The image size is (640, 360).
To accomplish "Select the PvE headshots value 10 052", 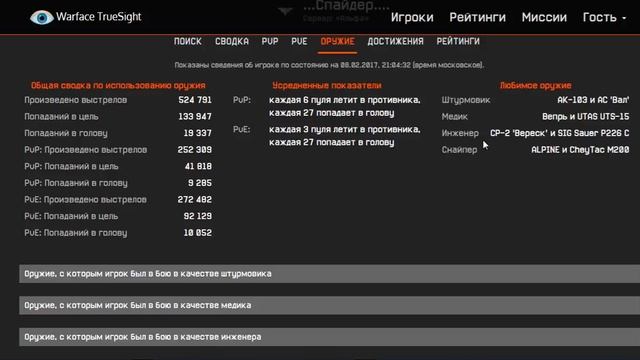I will [198, 233].
